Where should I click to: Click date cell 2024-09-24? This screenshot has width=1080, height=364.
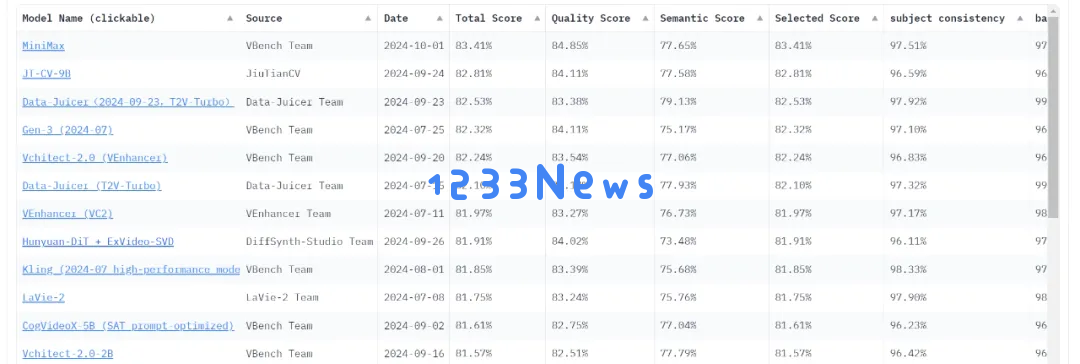(414, 74)
